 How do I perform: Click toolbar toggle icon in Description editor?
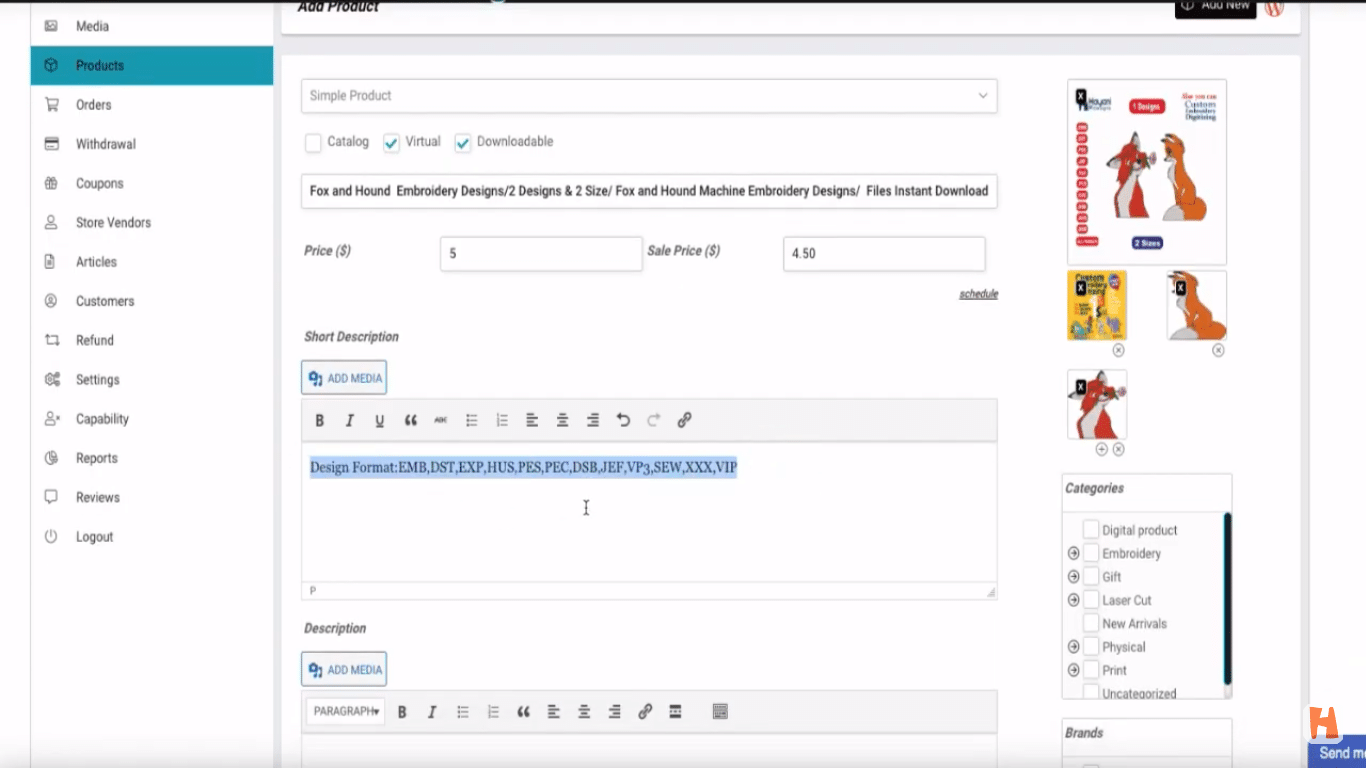(720, 712)
